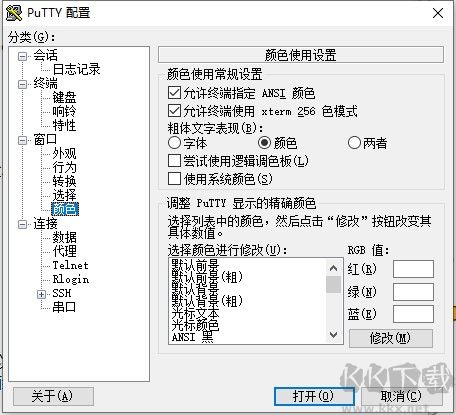Viewport: 456px width, 415px height.
Task: Open the 连接 category
Action: pyautogui.click(x=45, y=223)
